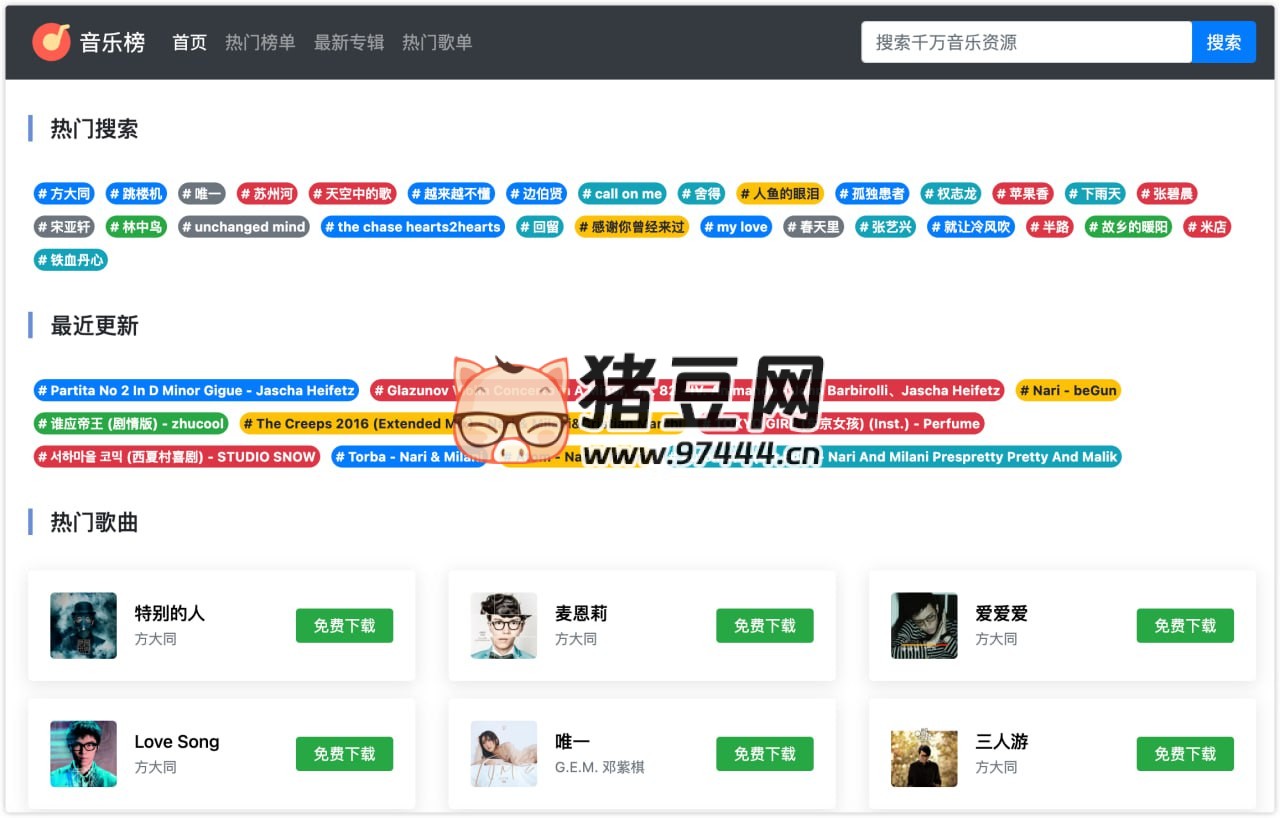Open the 特别的人 song title
This screenshot has width=1280, height=818.
coord(170,613)
